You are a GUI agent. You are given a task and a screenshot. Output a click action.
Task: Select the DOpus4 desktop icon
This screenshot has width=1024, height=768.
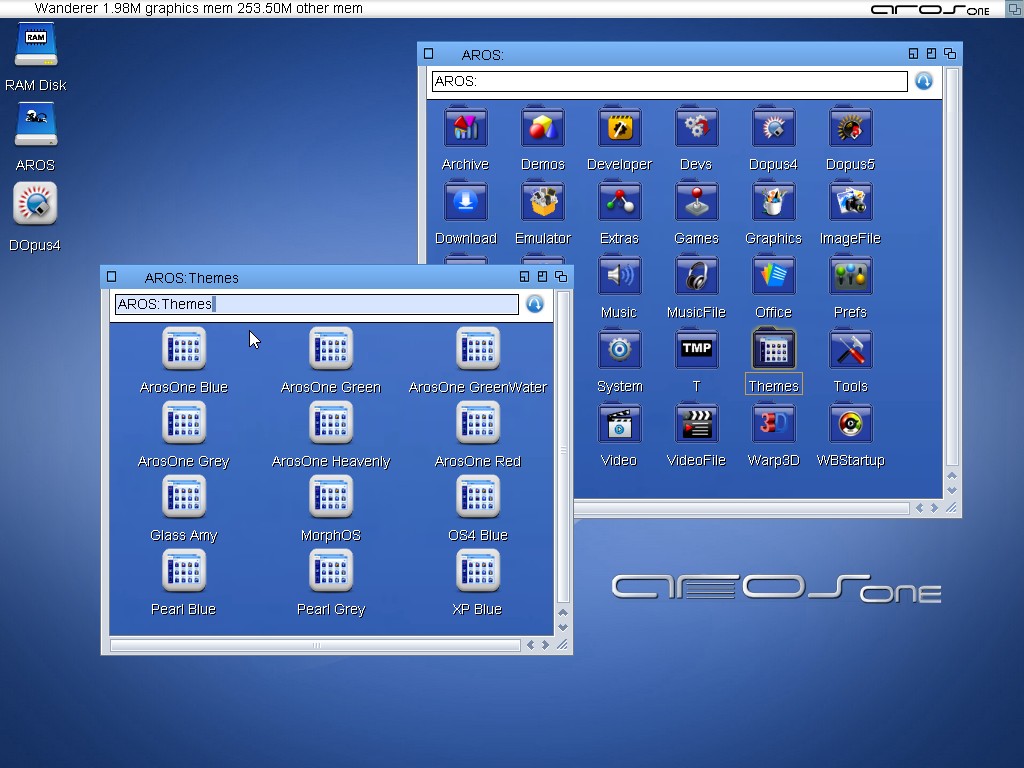pos(35,205)
